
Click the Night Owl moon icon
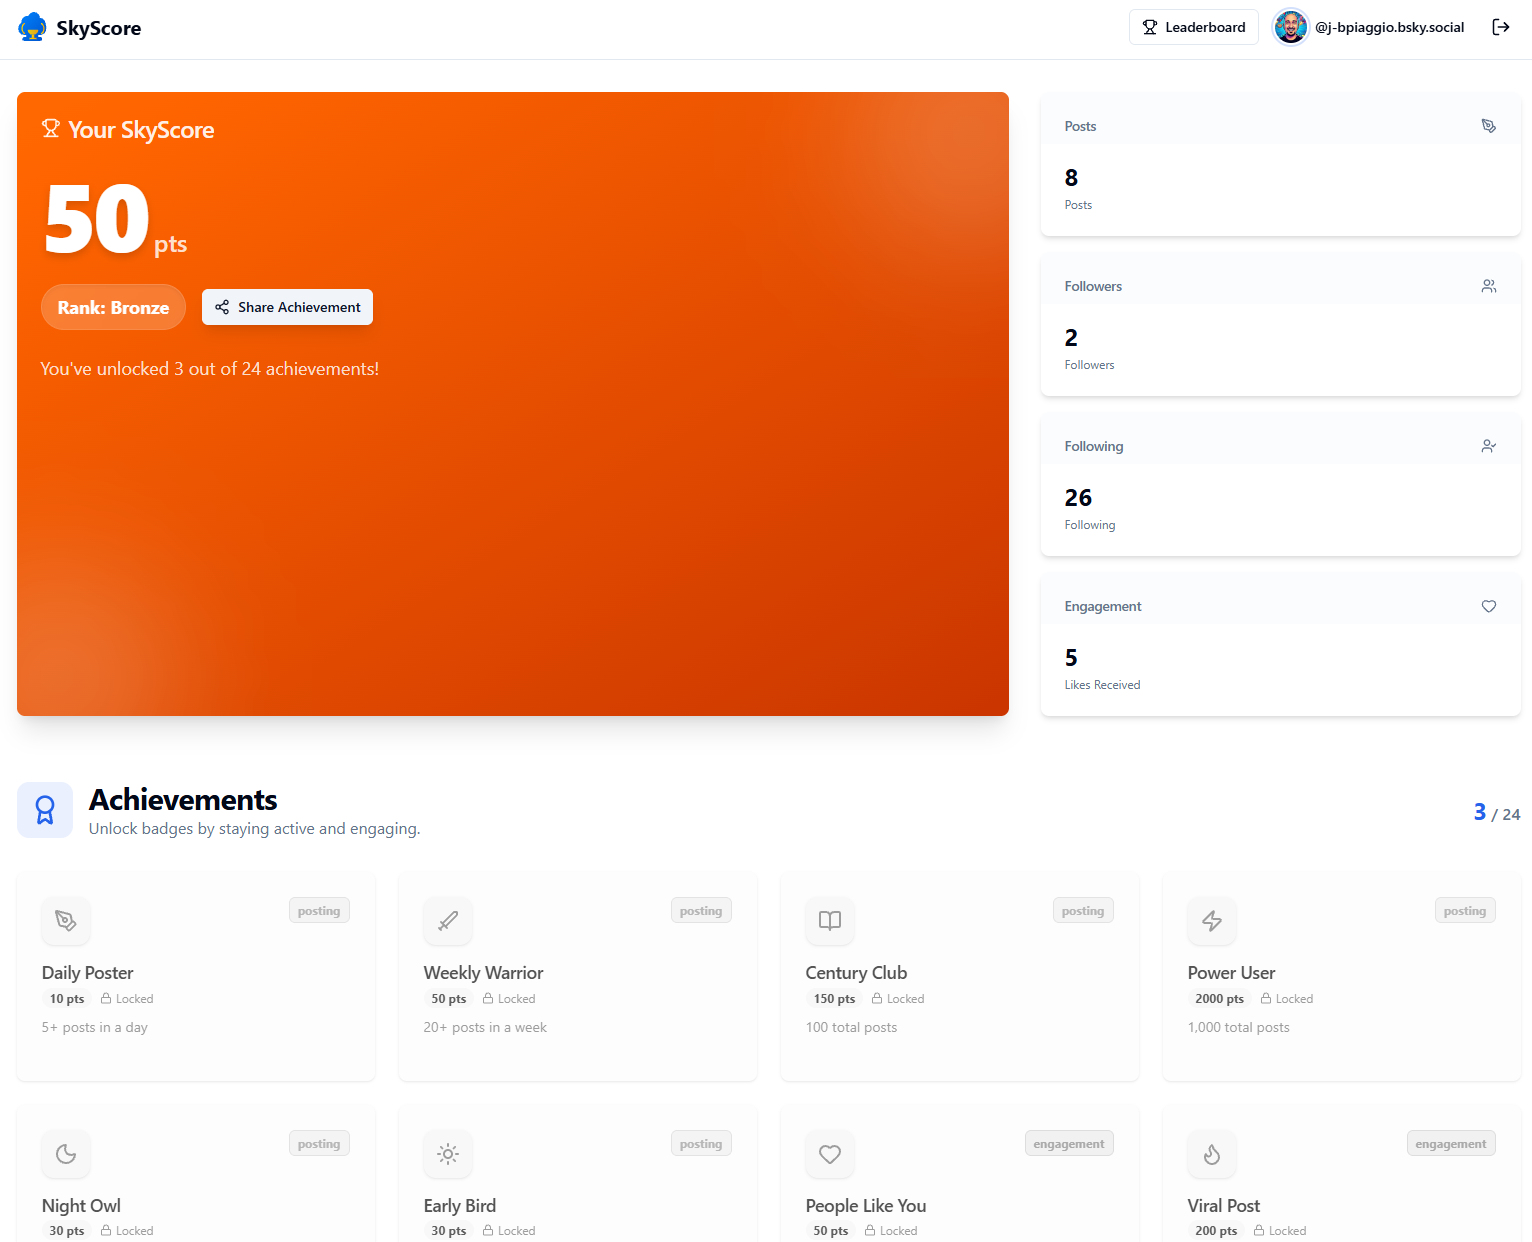[66, 1154]
